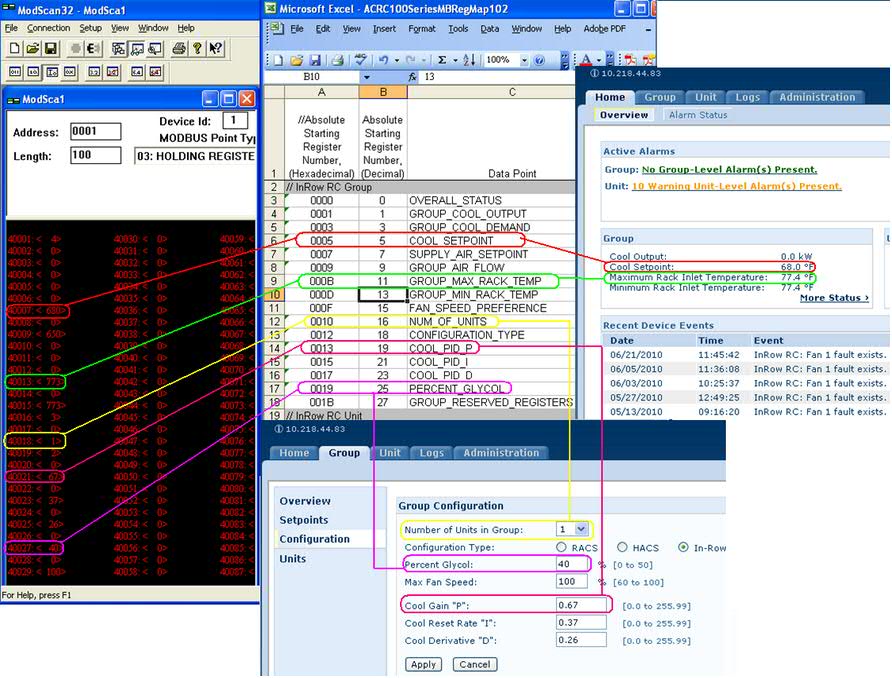
Task: Click yellow question mark About icon in ModScan32
Action: click(197, 49)
